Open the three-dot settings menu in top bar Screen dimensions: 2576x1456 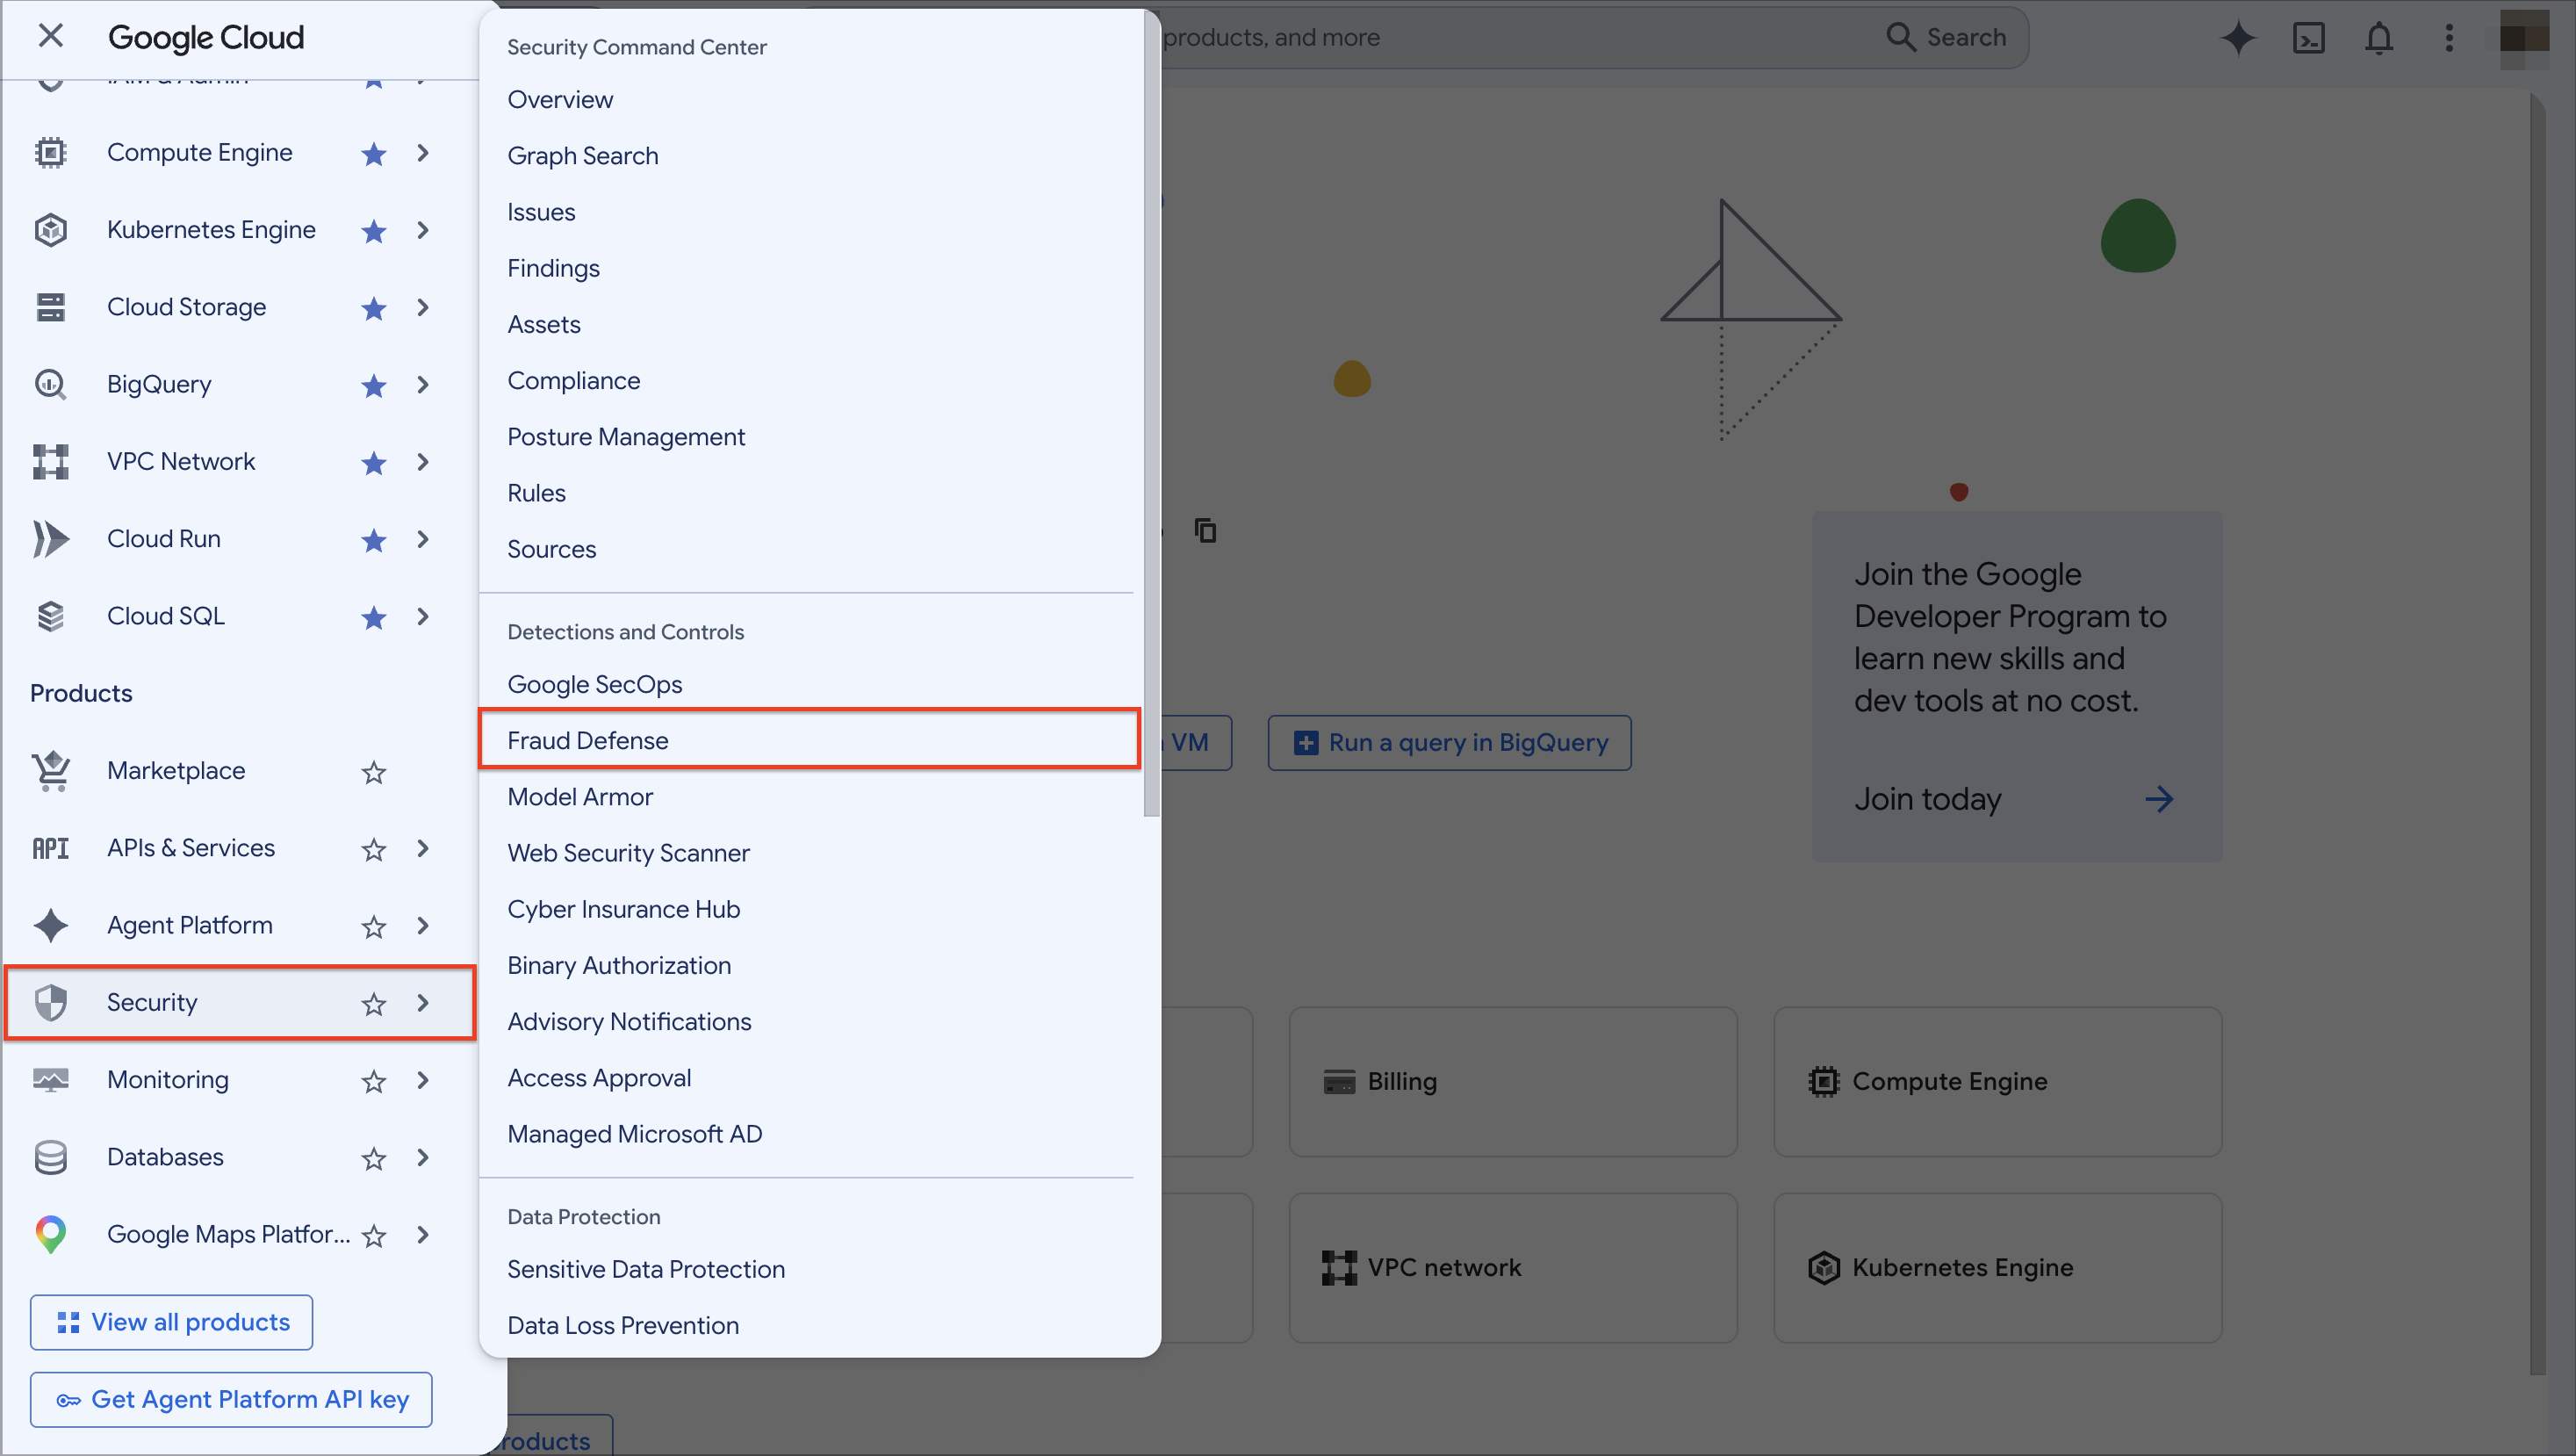click(2449, 38)
